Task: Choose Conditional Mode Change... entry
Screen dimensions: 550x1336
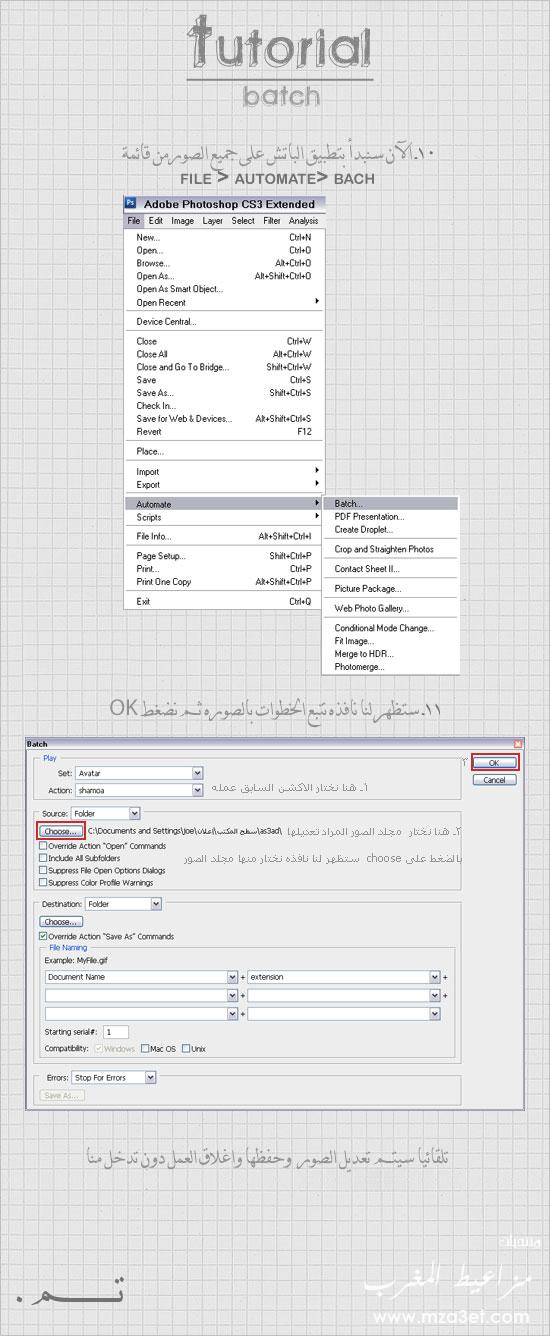Action: point(391,628)
